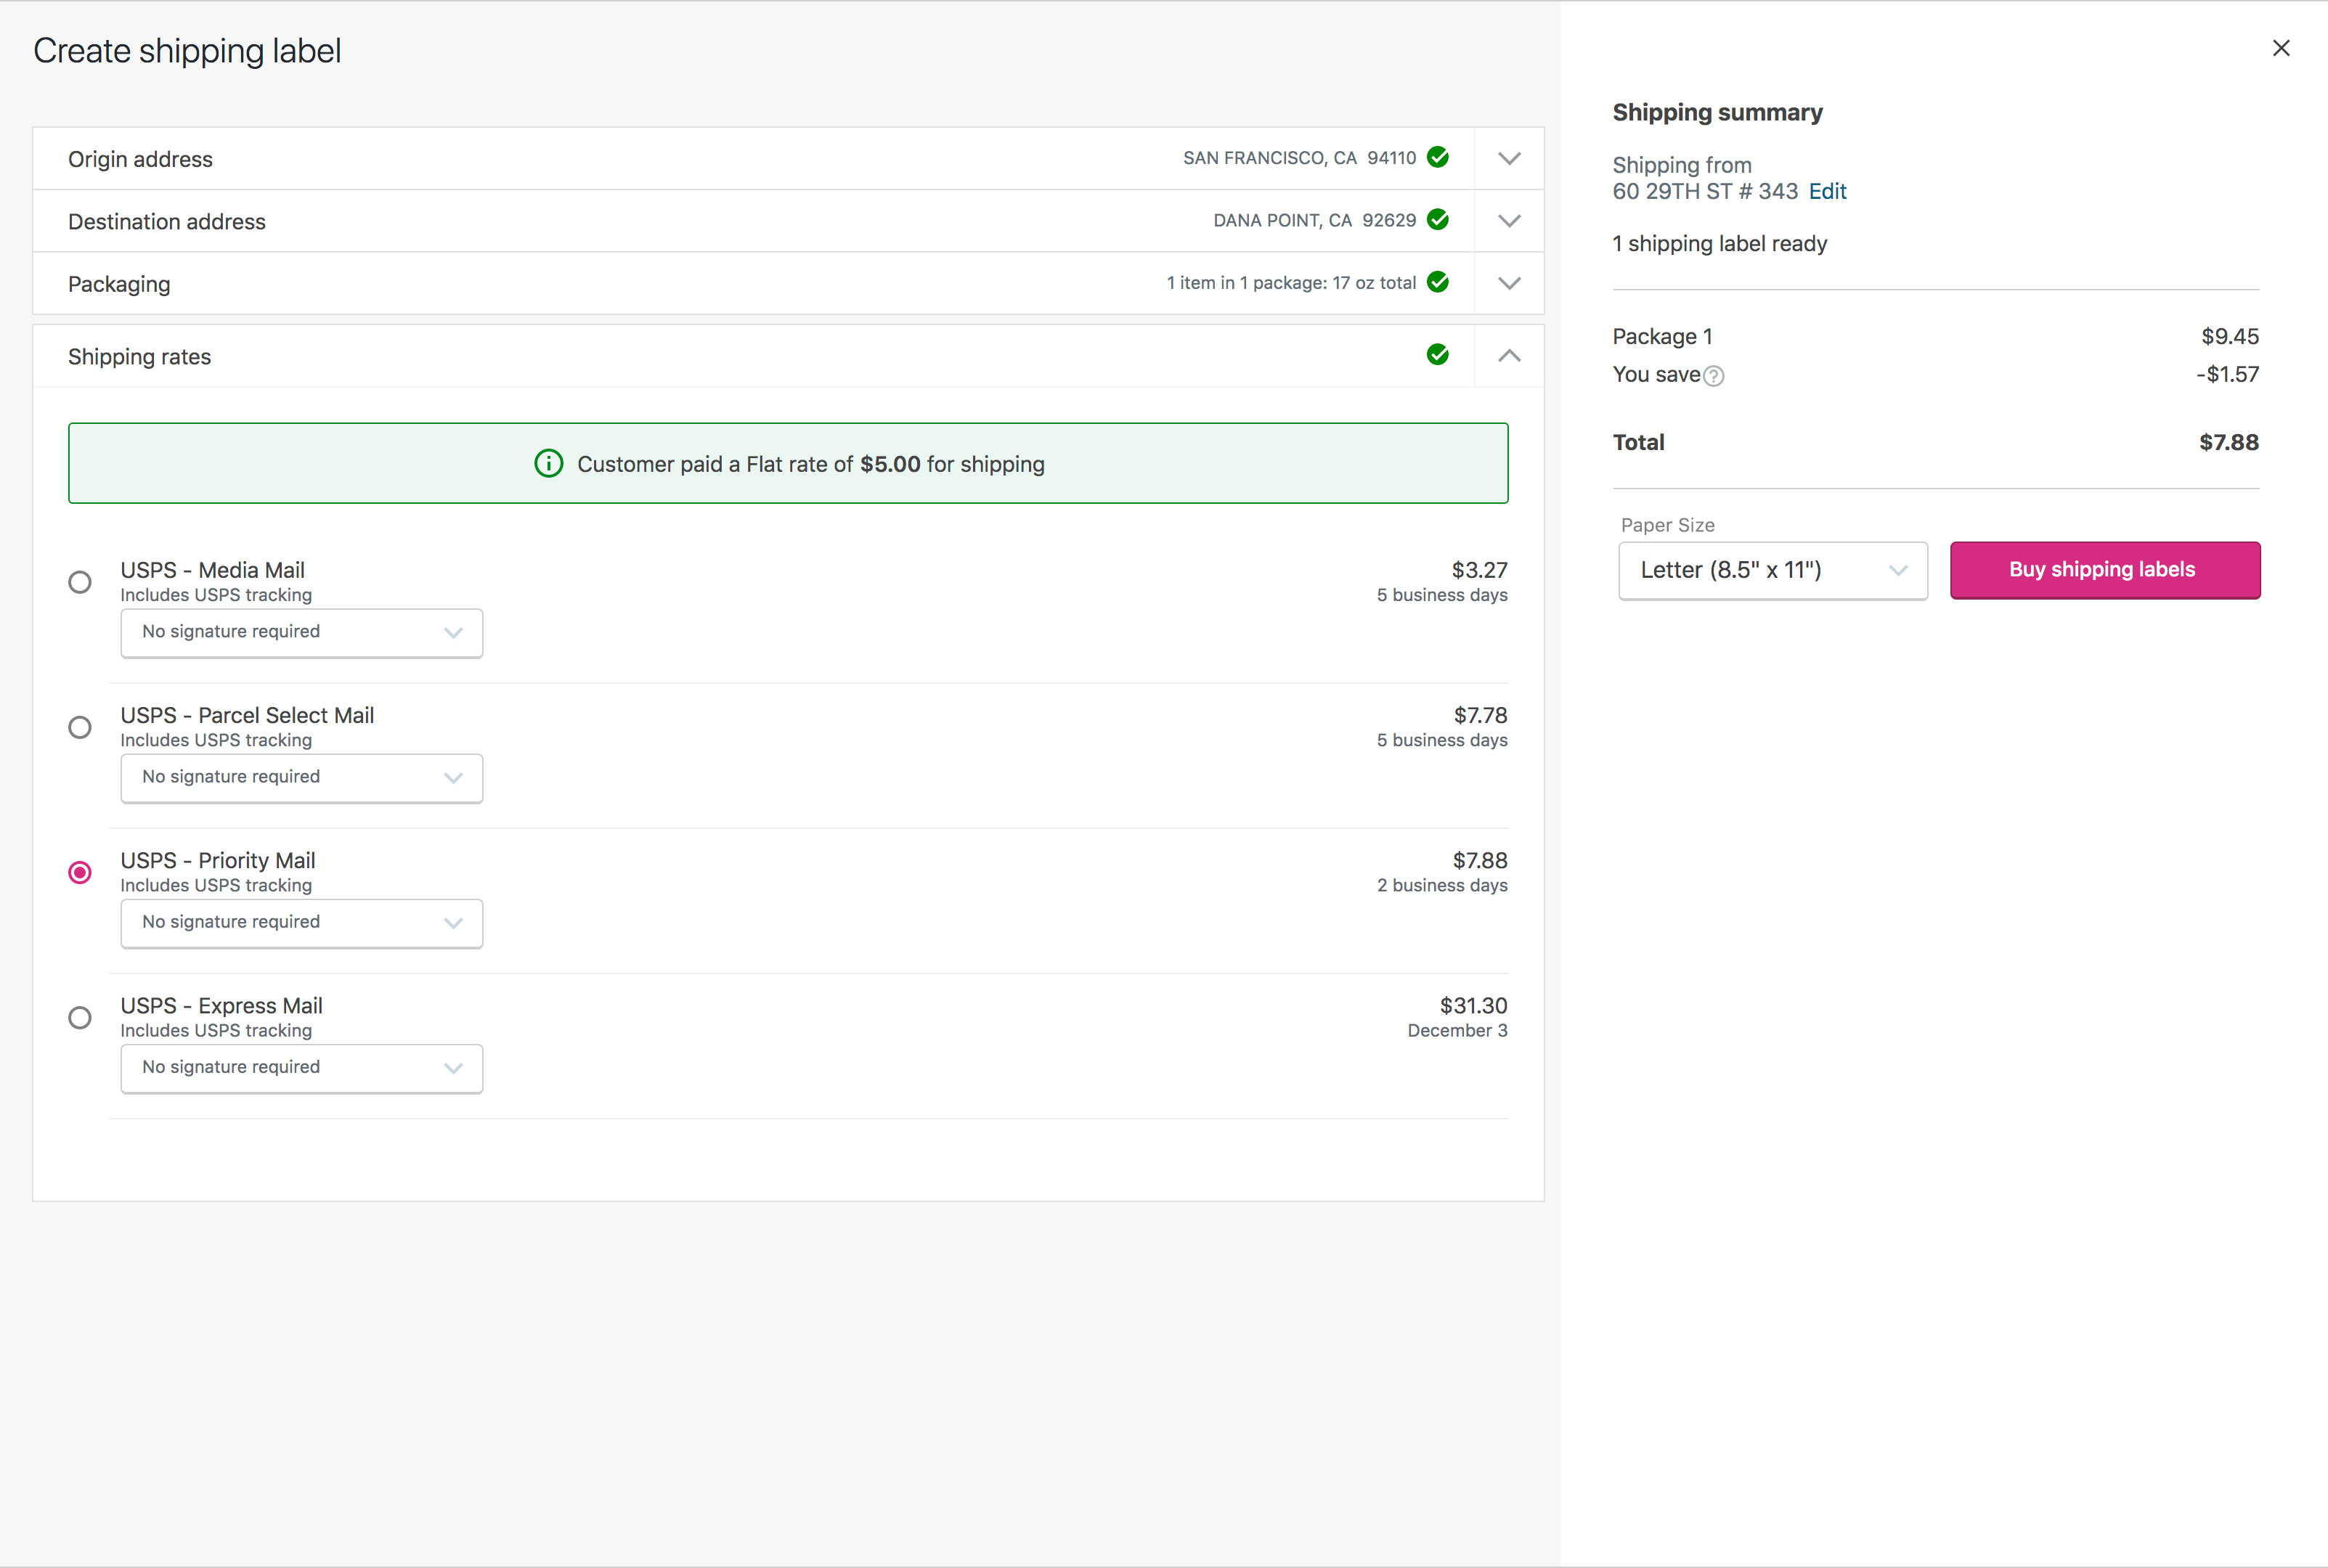Click the $9.45 package cost

pyautogui.click(x=2230, y=336)
